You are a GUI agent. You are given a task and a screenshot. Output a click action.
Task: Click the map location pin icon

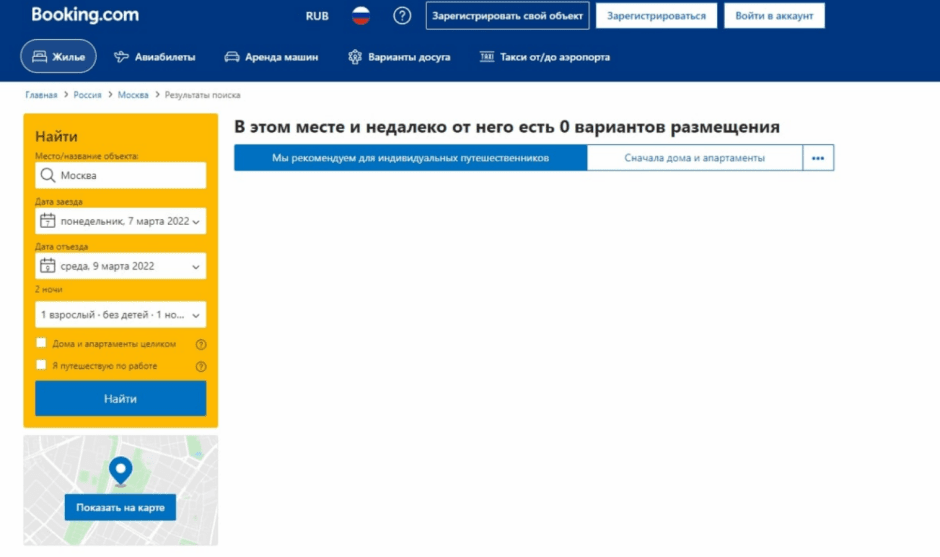[120, 471]
